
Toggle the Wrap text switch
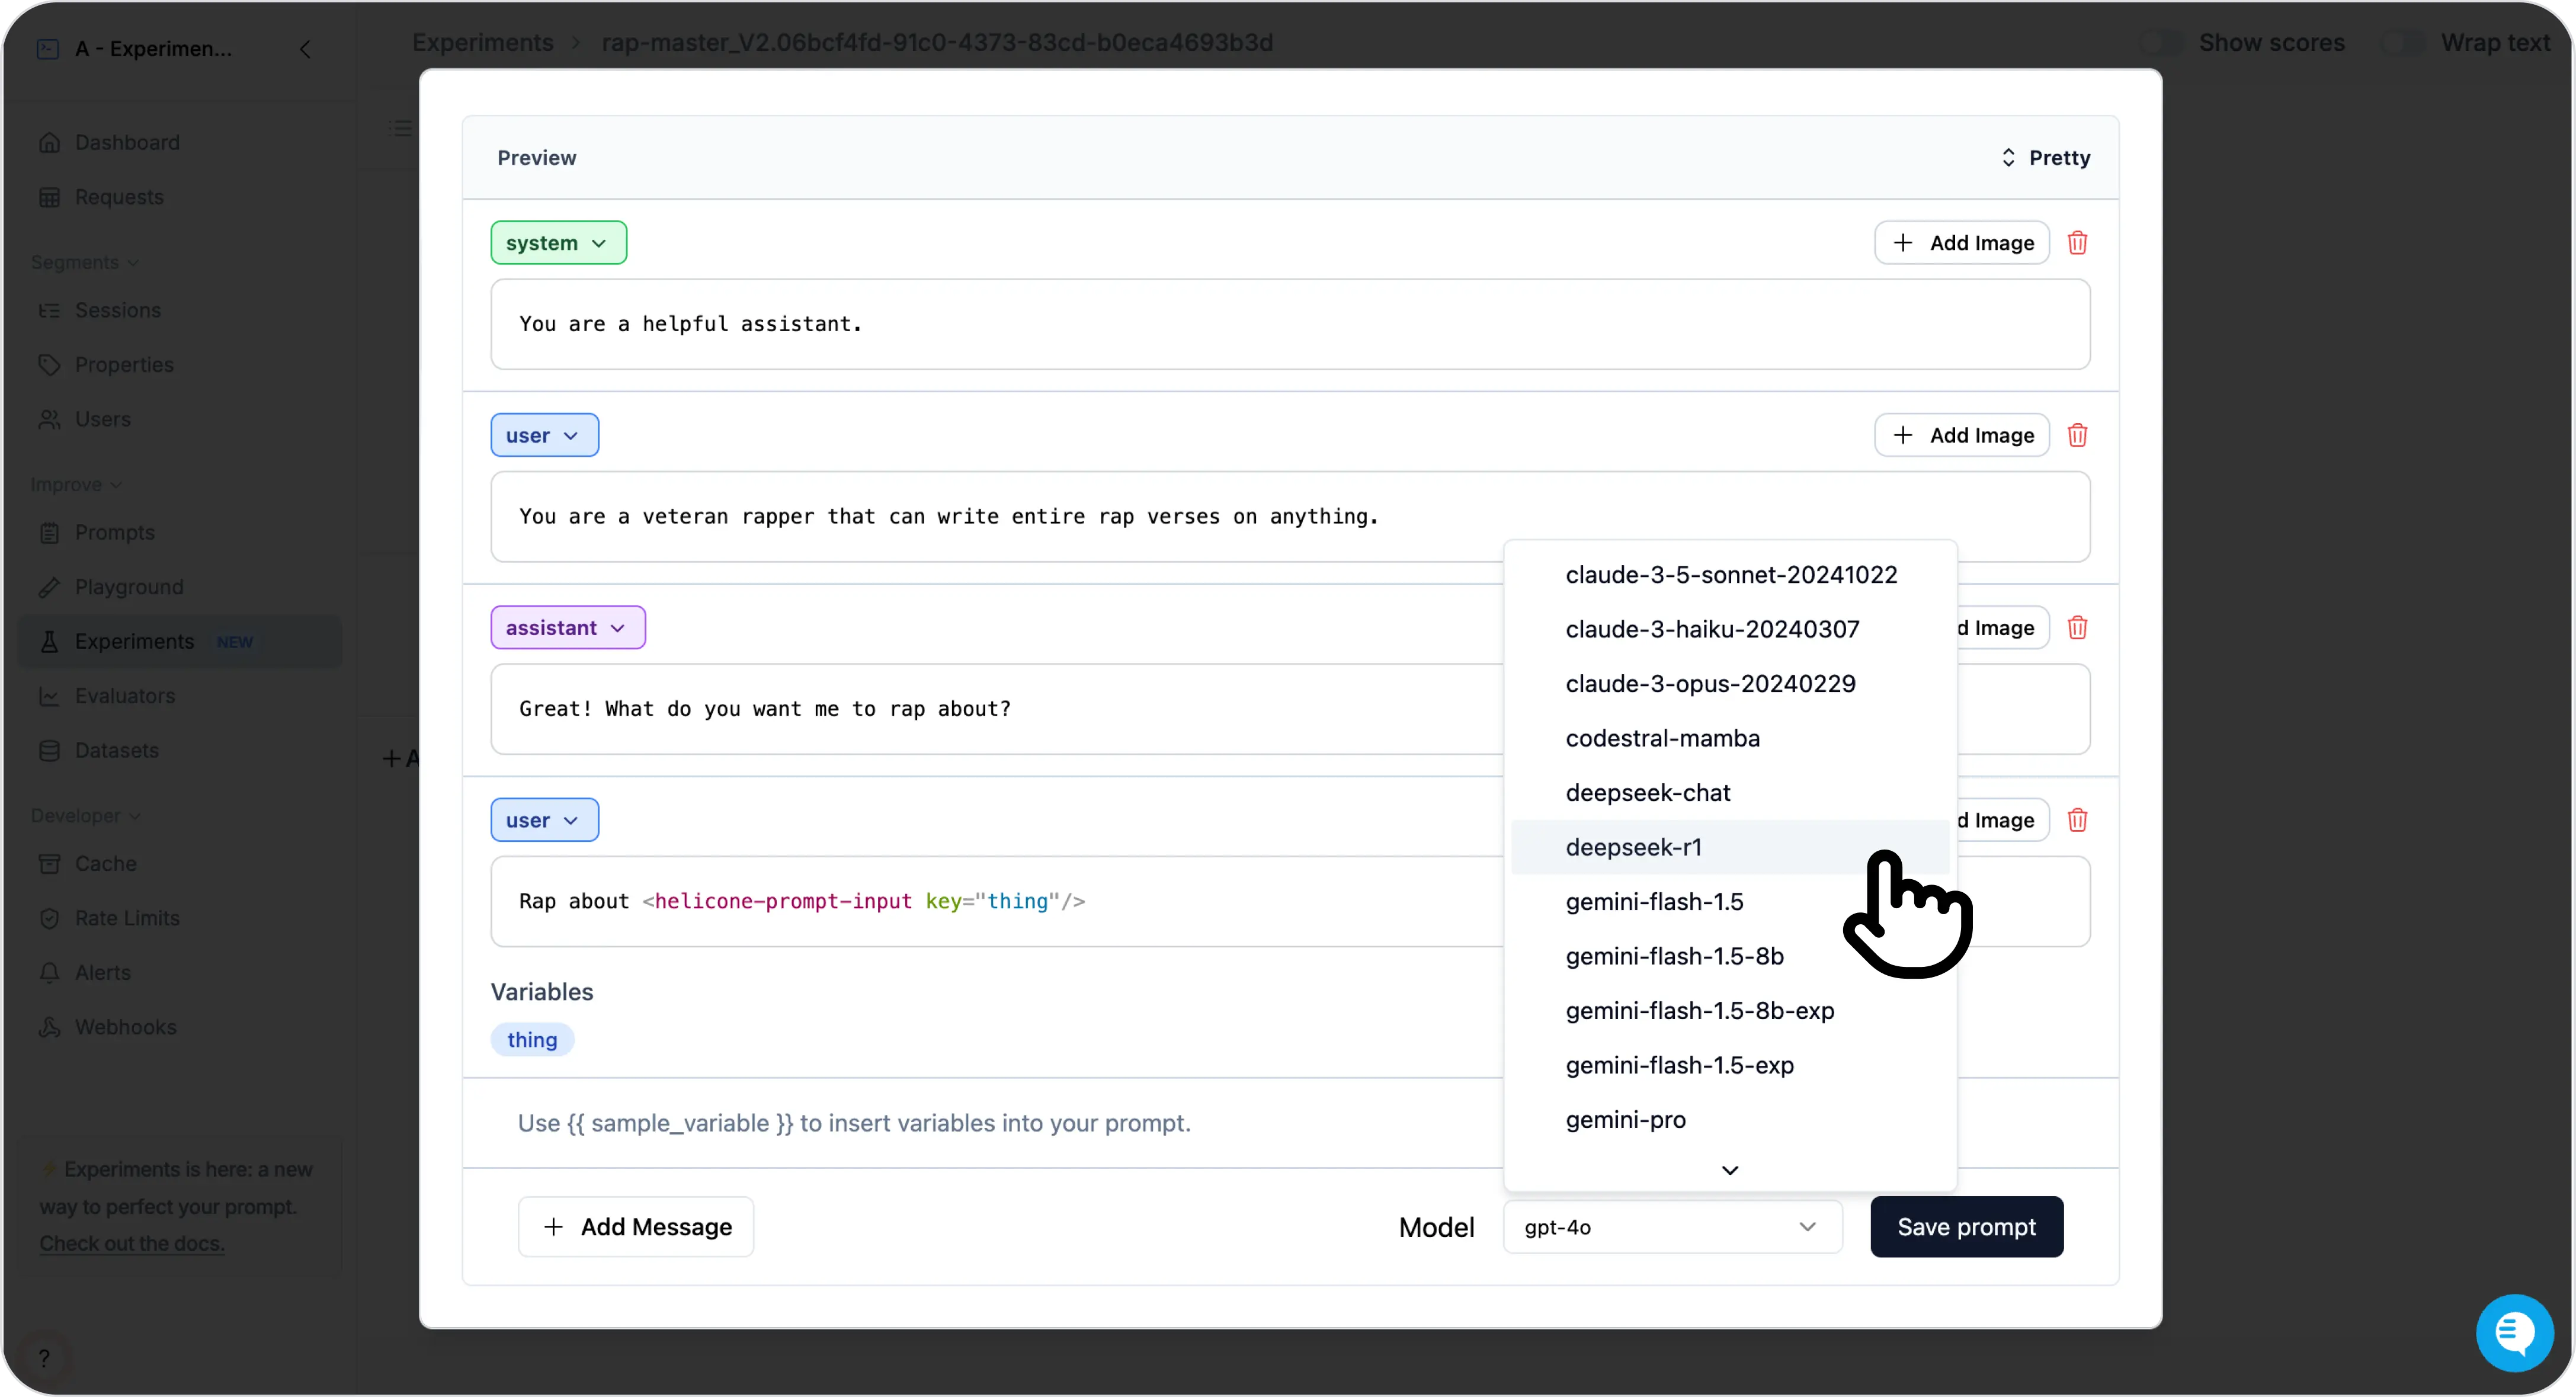2403,42
